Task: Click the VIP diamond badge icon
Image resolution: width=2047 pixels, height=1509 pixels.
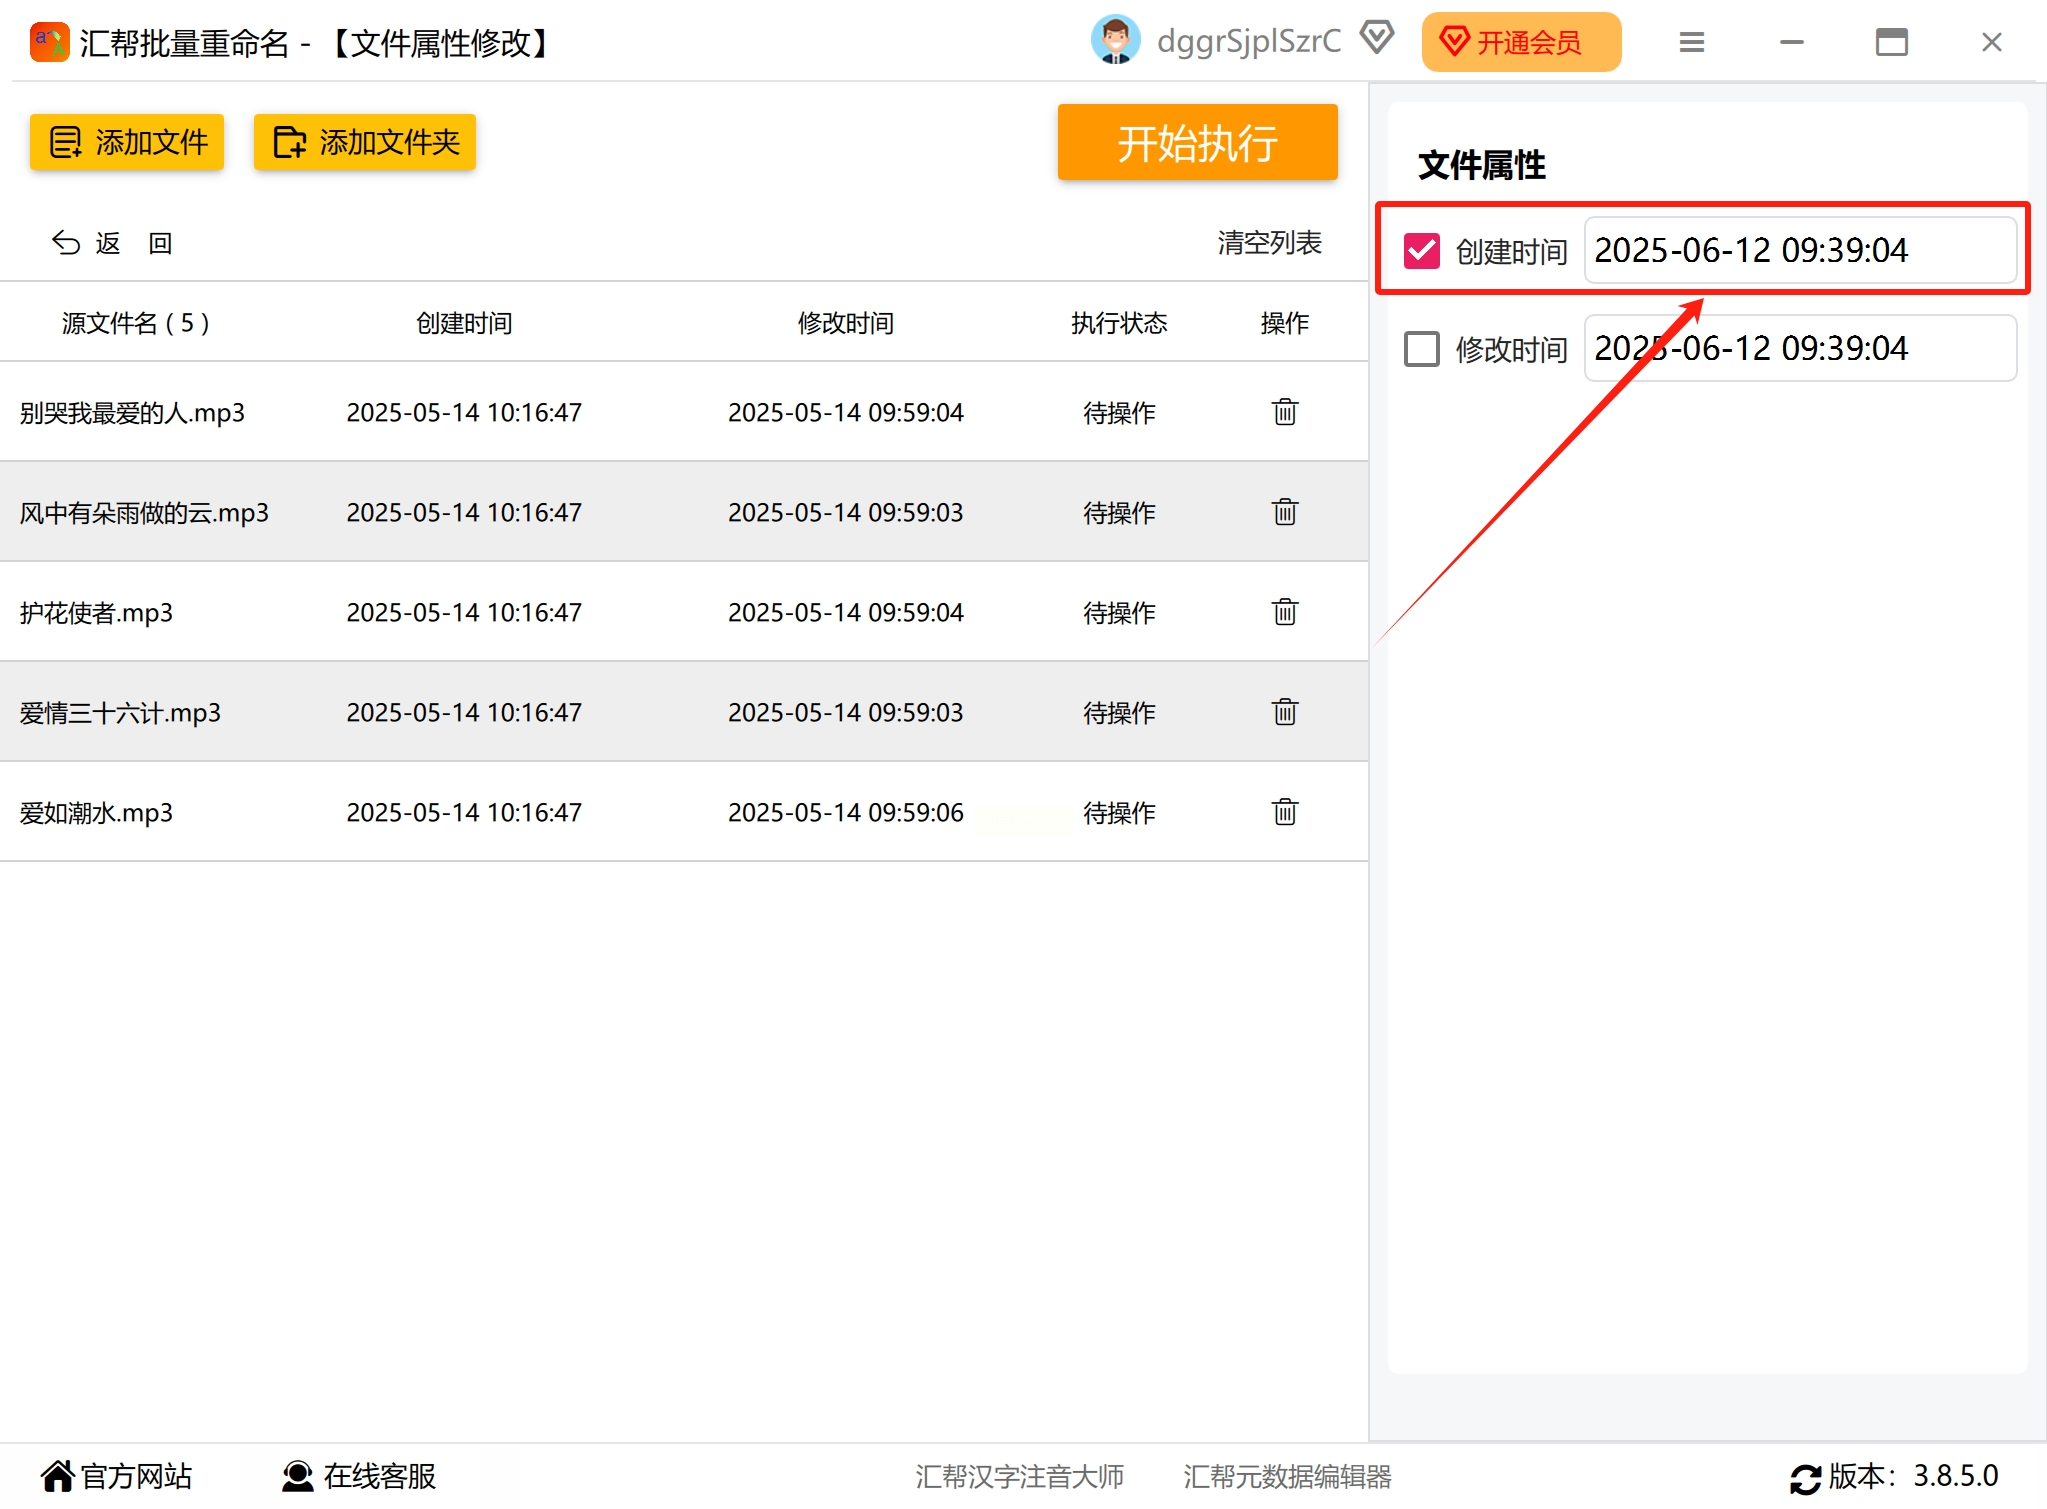Action: [x=1377, y=39]
